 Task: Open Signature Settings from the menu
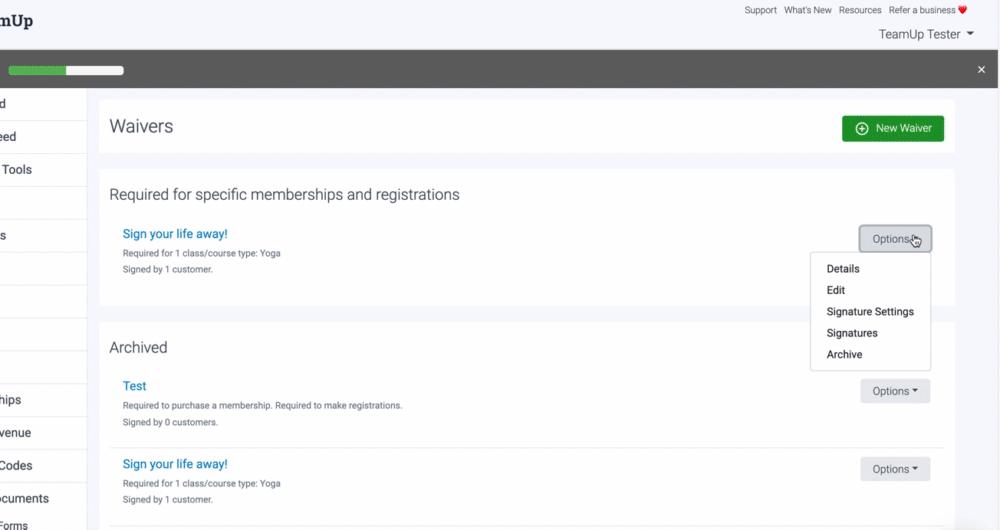coord(870,312)
